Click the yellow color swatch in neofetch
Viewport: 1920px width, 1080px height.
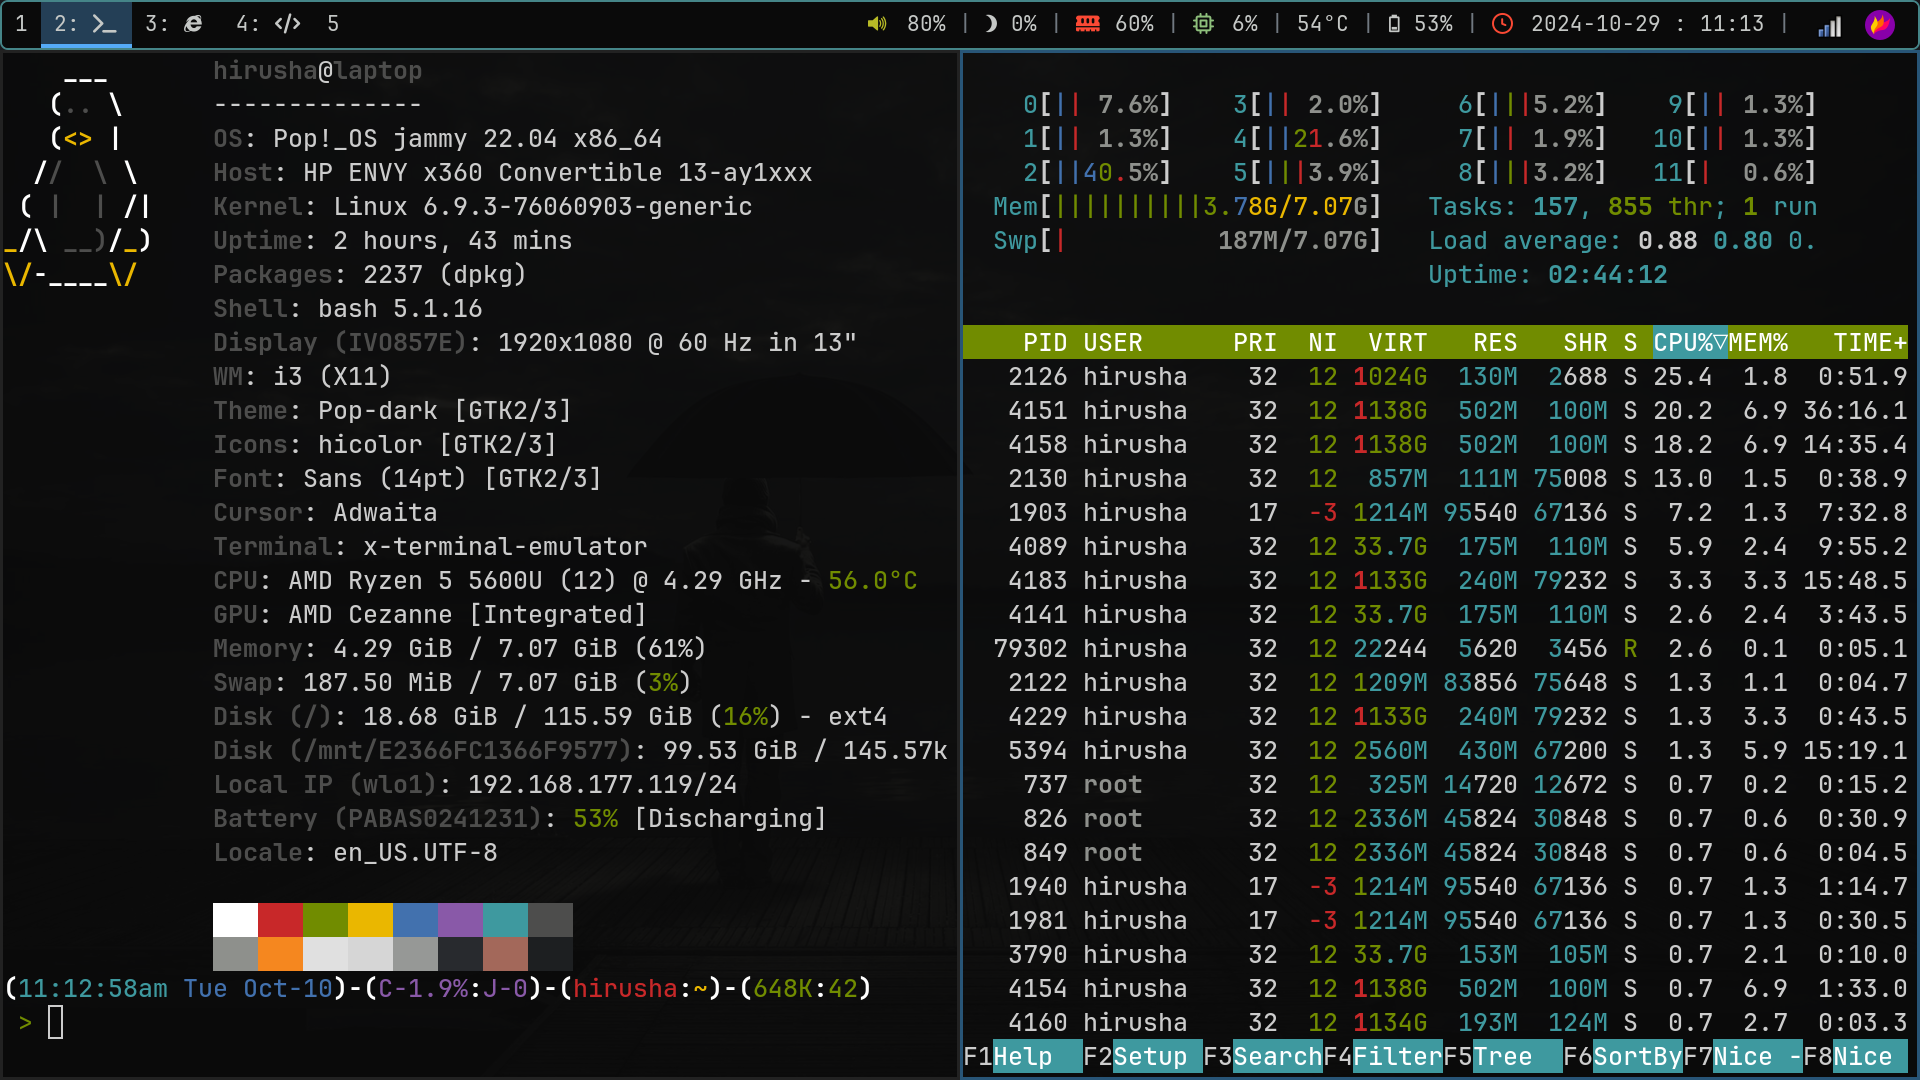click(370, 920)
